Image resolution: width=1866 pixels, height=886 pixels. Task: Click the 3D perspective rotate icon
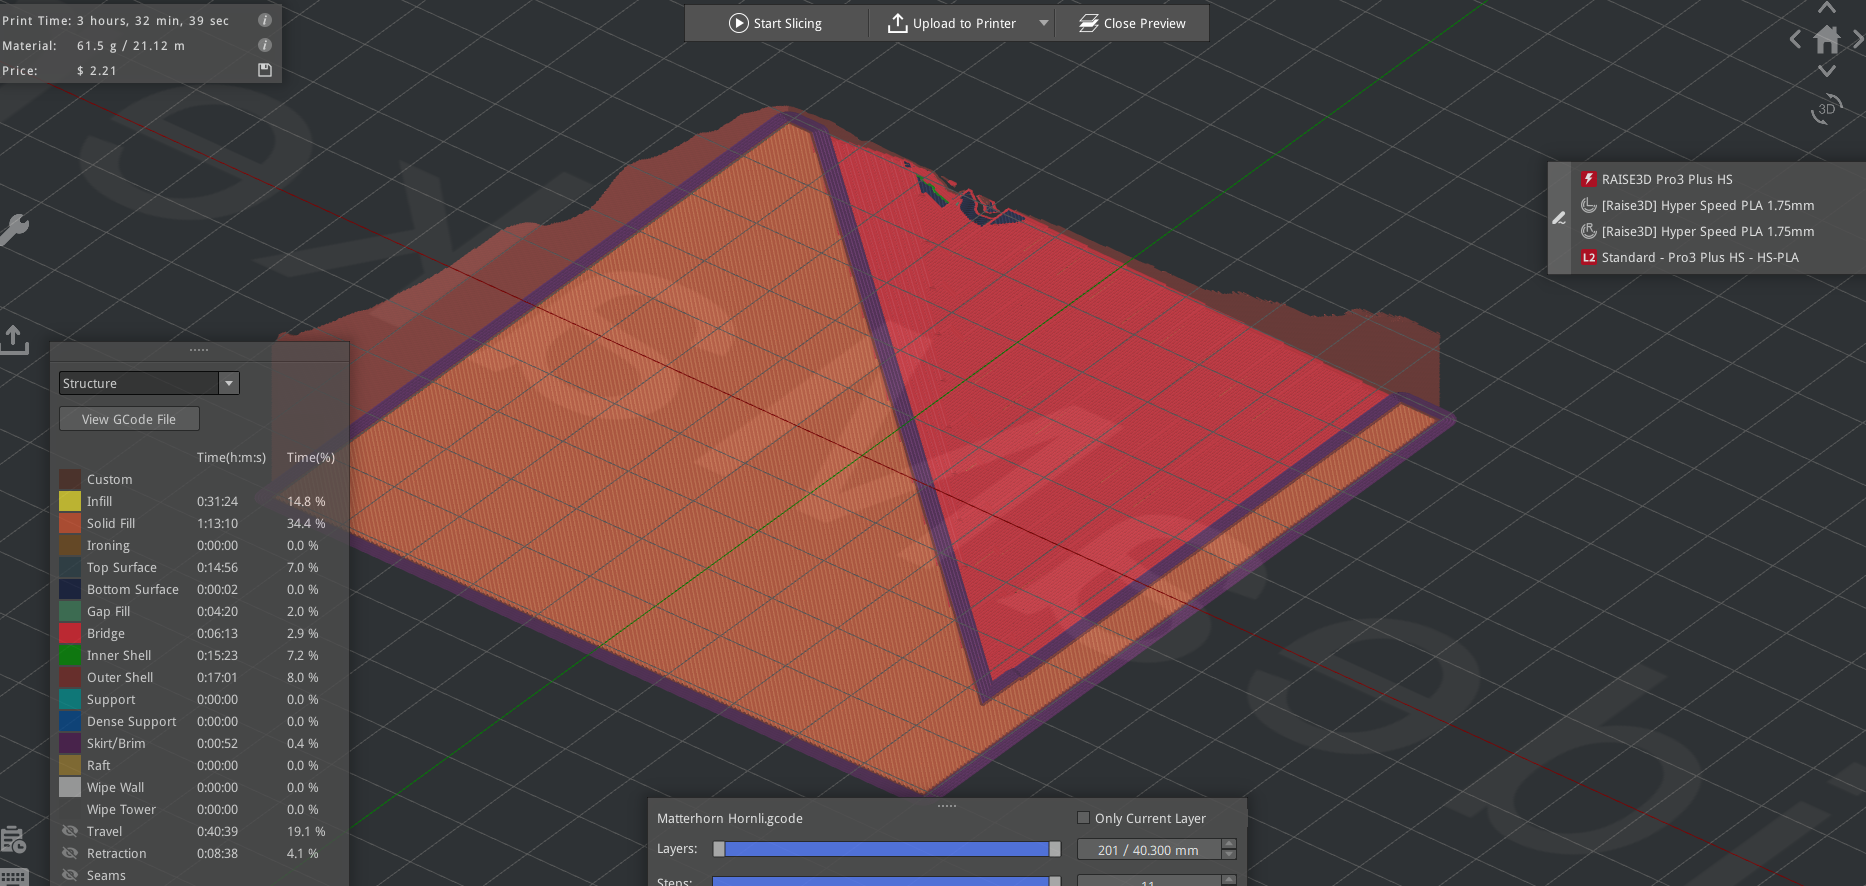coord(1827,109)
